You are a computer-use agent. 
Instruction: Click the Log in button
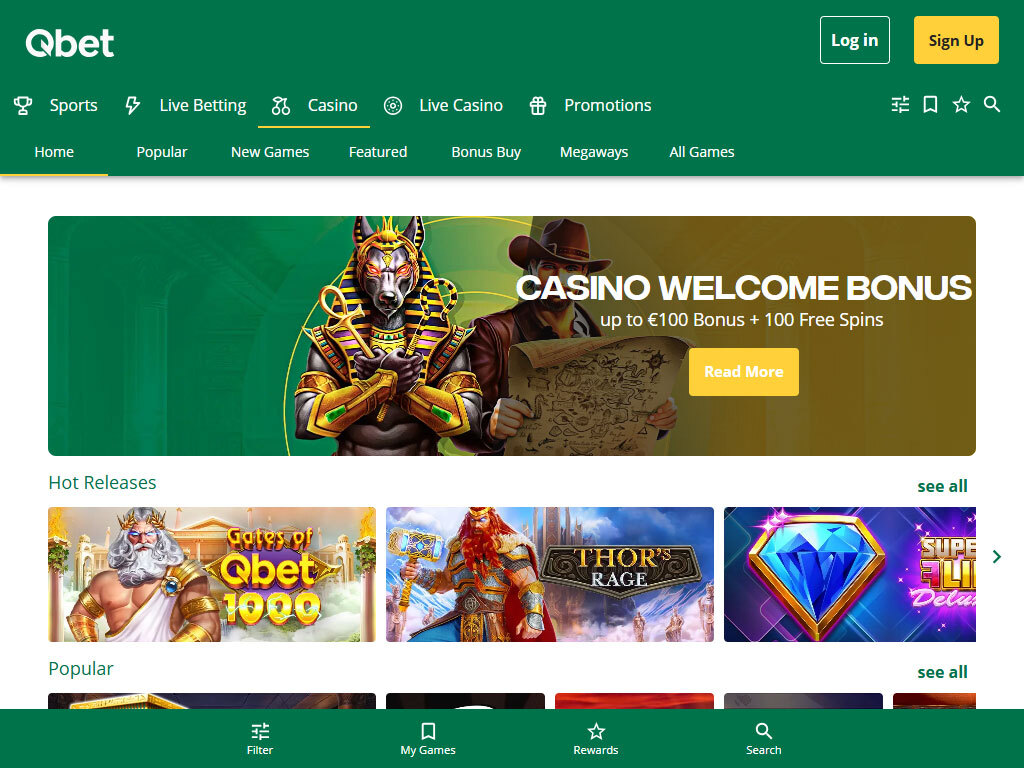click(x=854, y=40)
